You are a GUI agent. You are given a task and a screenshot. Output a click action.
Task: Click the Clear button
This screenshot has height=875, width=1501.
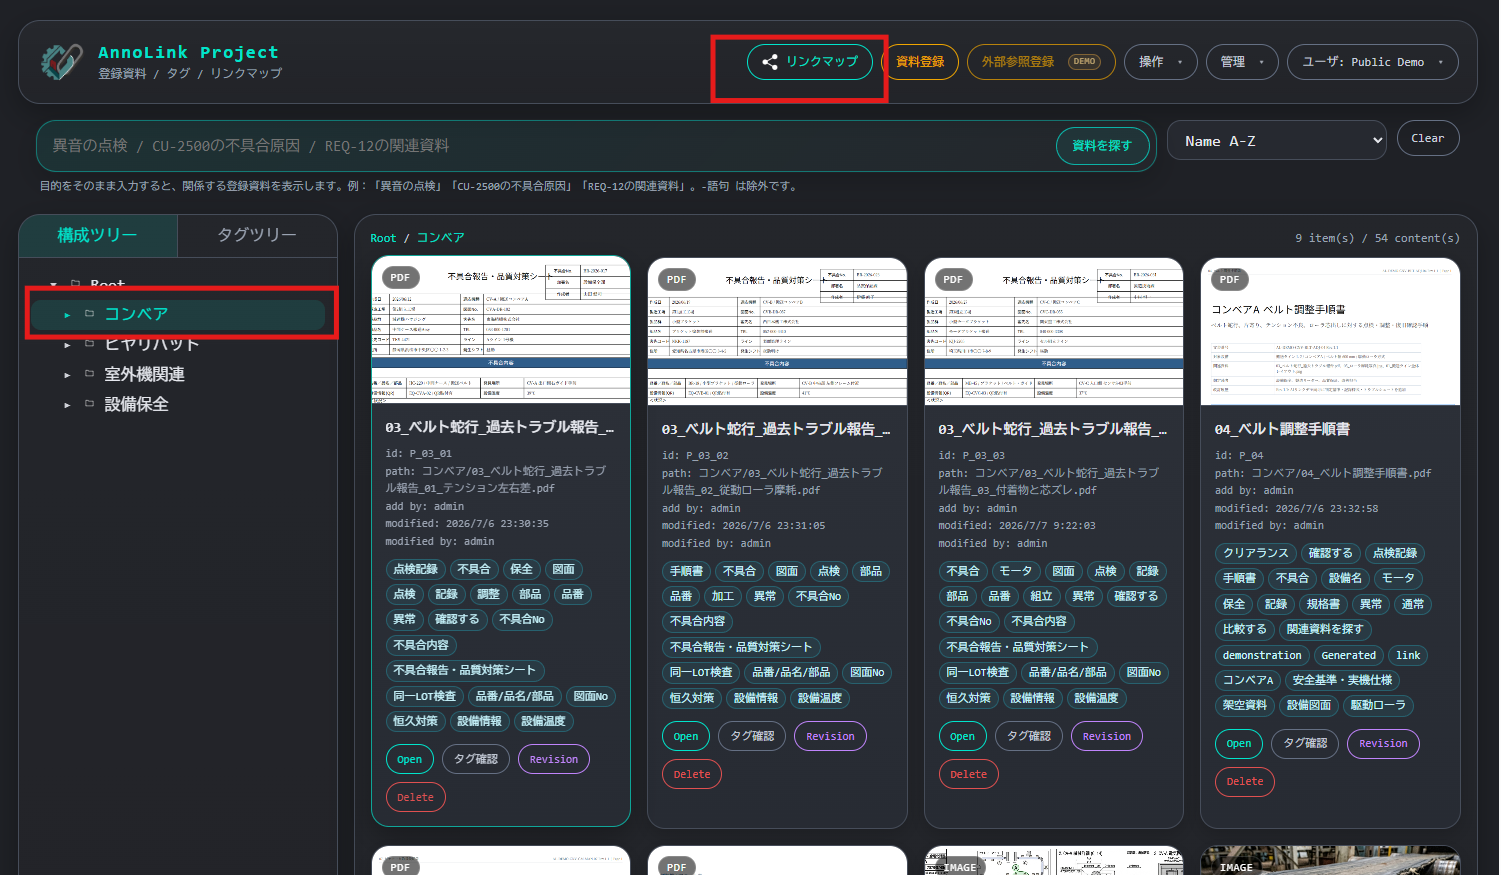click(1428, 139)
